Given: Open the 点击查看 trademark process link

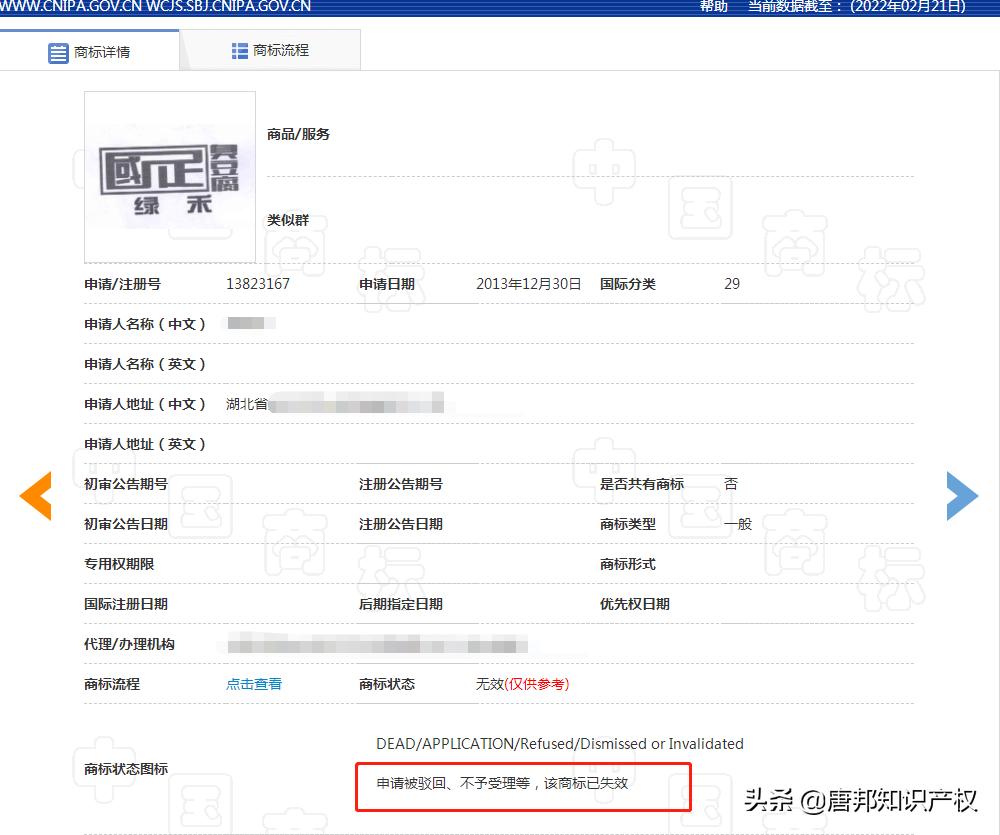Looking at the screenshot, I should pos(252,684).
